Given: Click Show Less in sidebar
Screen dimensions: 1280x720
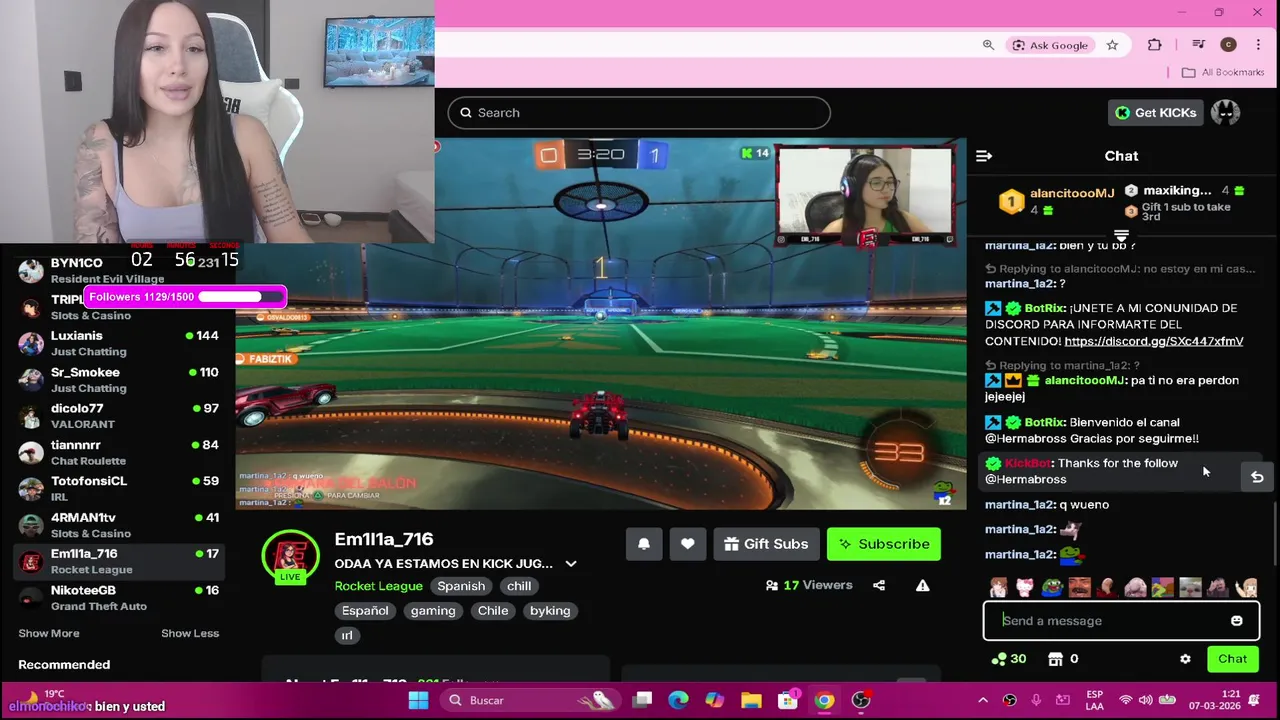Looking at the screenshot, I should pyautogui.click(x=190, y=633).
